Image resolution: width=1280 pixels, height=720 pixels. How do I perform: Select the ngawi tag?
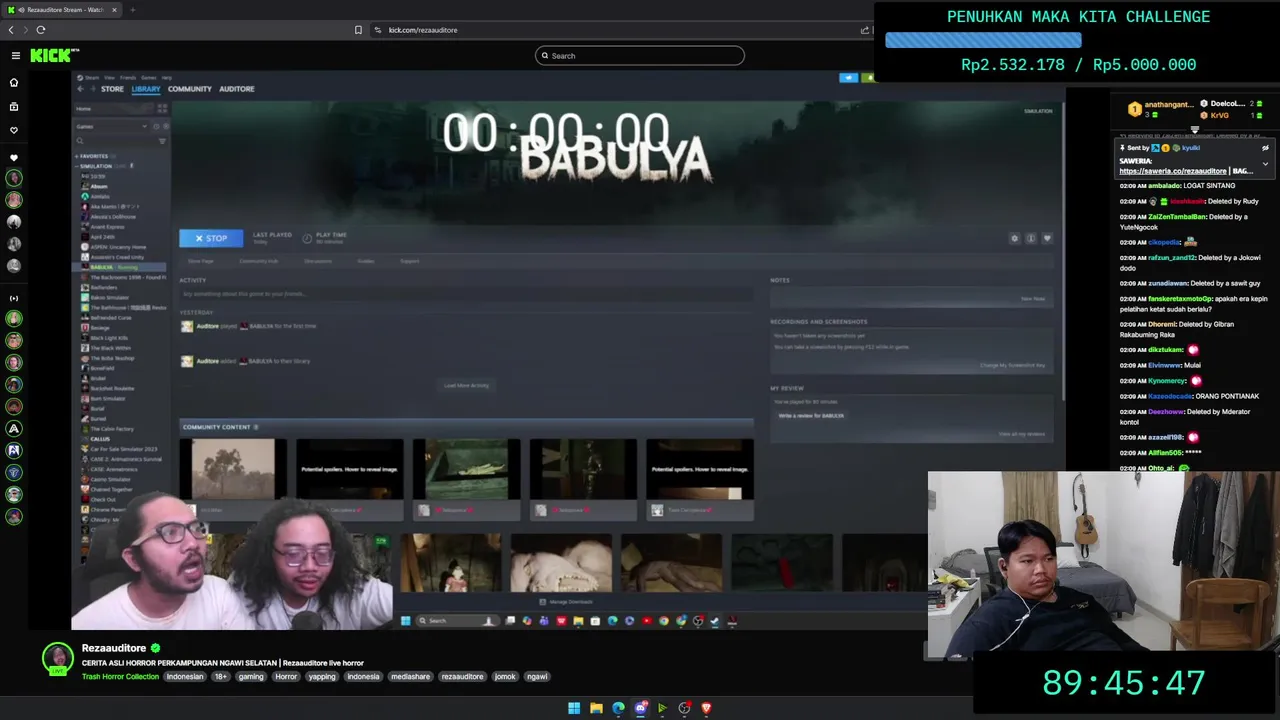[x=537, y=677]
